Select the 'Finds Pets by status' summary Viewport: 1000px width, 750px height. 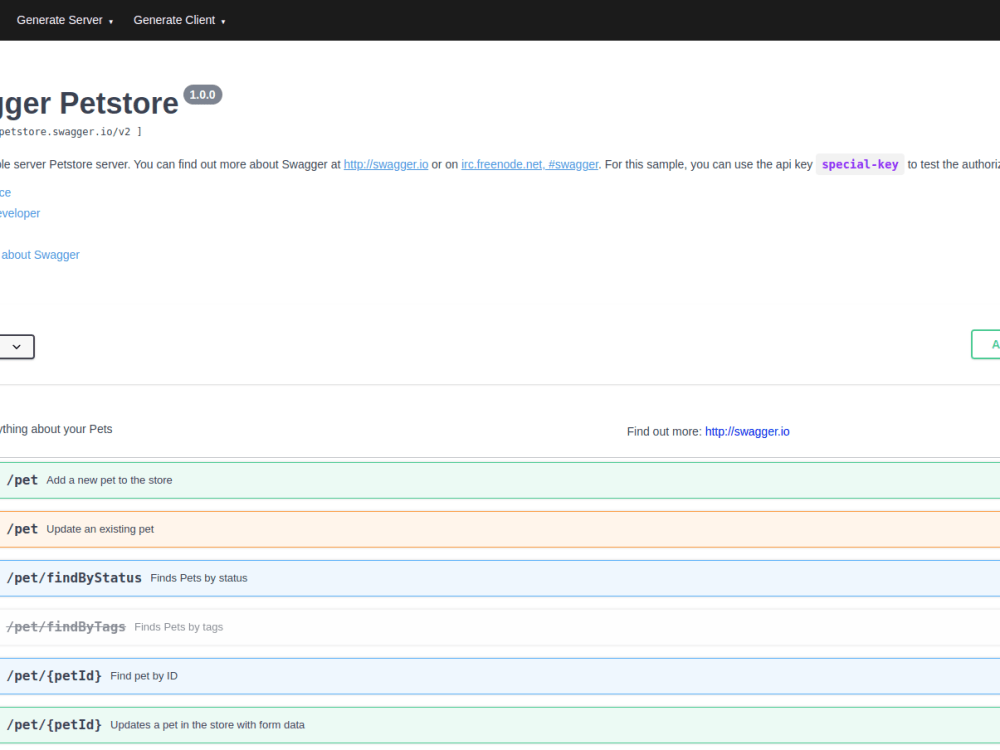click(x=199, y=578)
